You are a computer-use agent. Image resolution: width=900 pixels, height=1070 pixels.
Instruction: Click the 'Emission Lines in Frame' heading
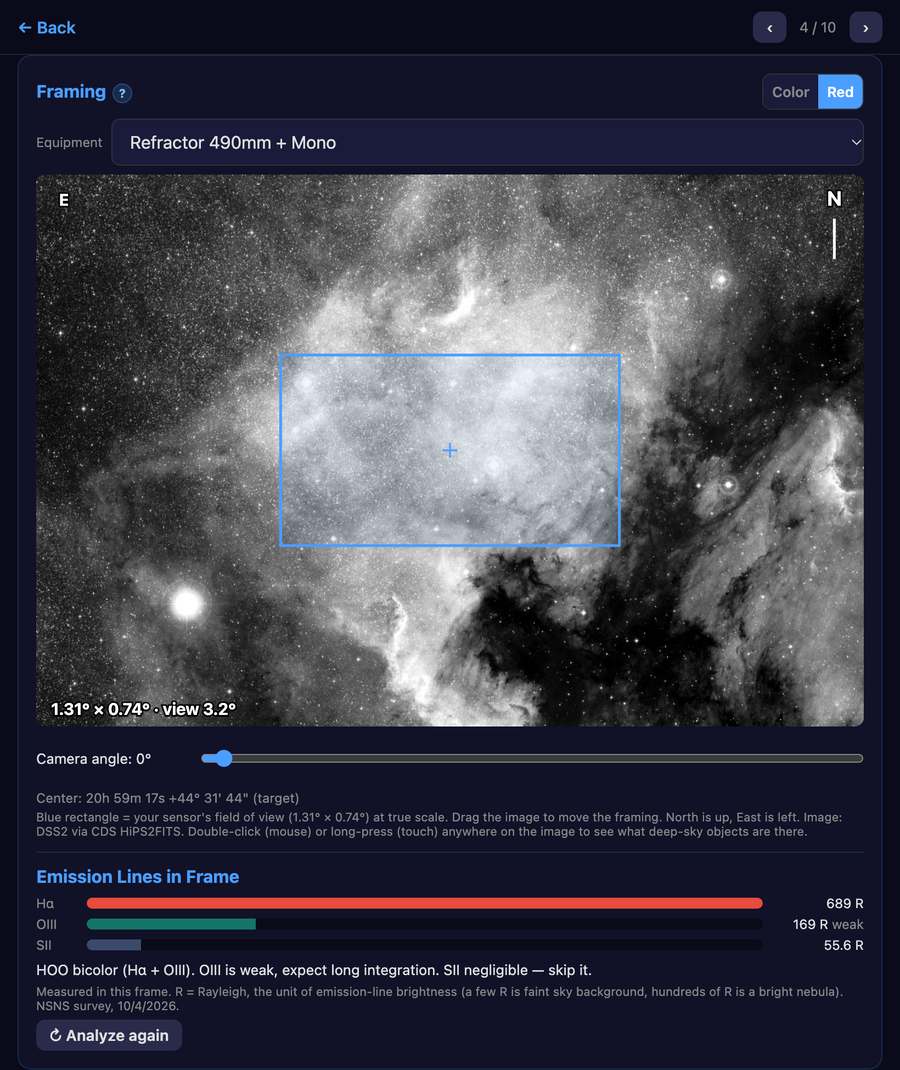point(137,877)
